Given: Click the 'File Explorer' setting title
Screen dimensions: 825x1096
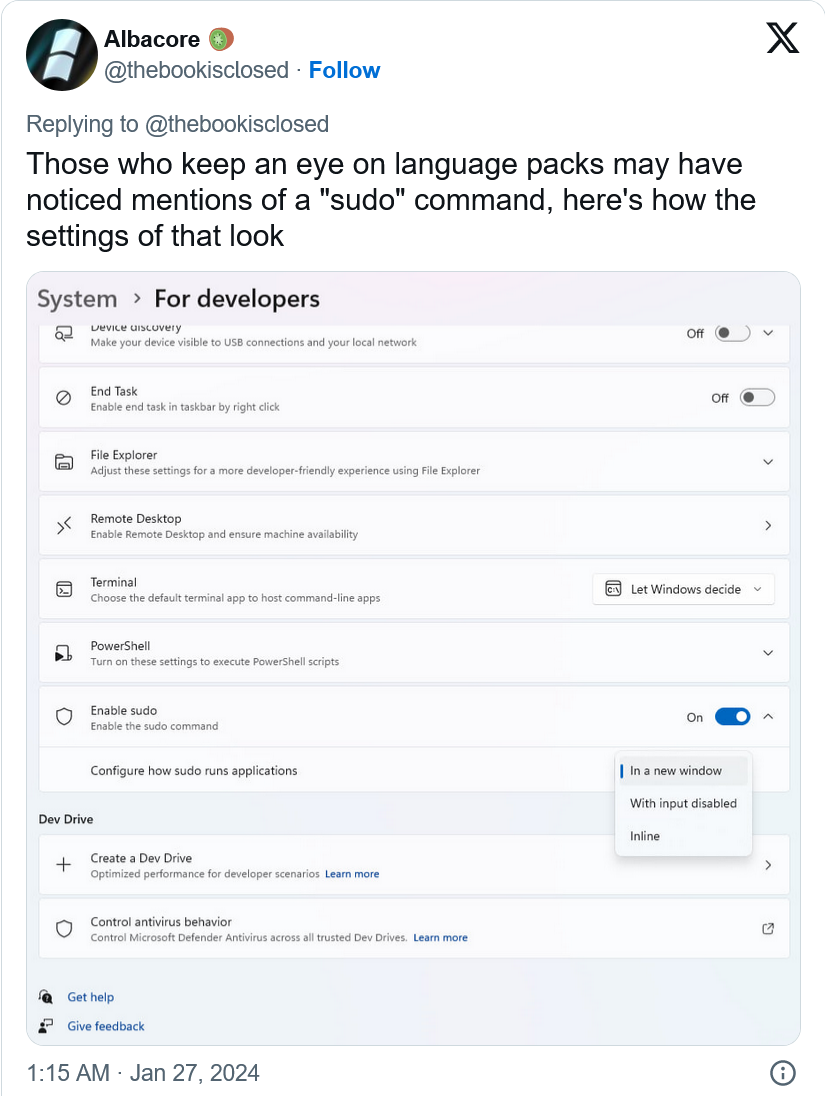Looking at the screenshot, I should 124,455.
